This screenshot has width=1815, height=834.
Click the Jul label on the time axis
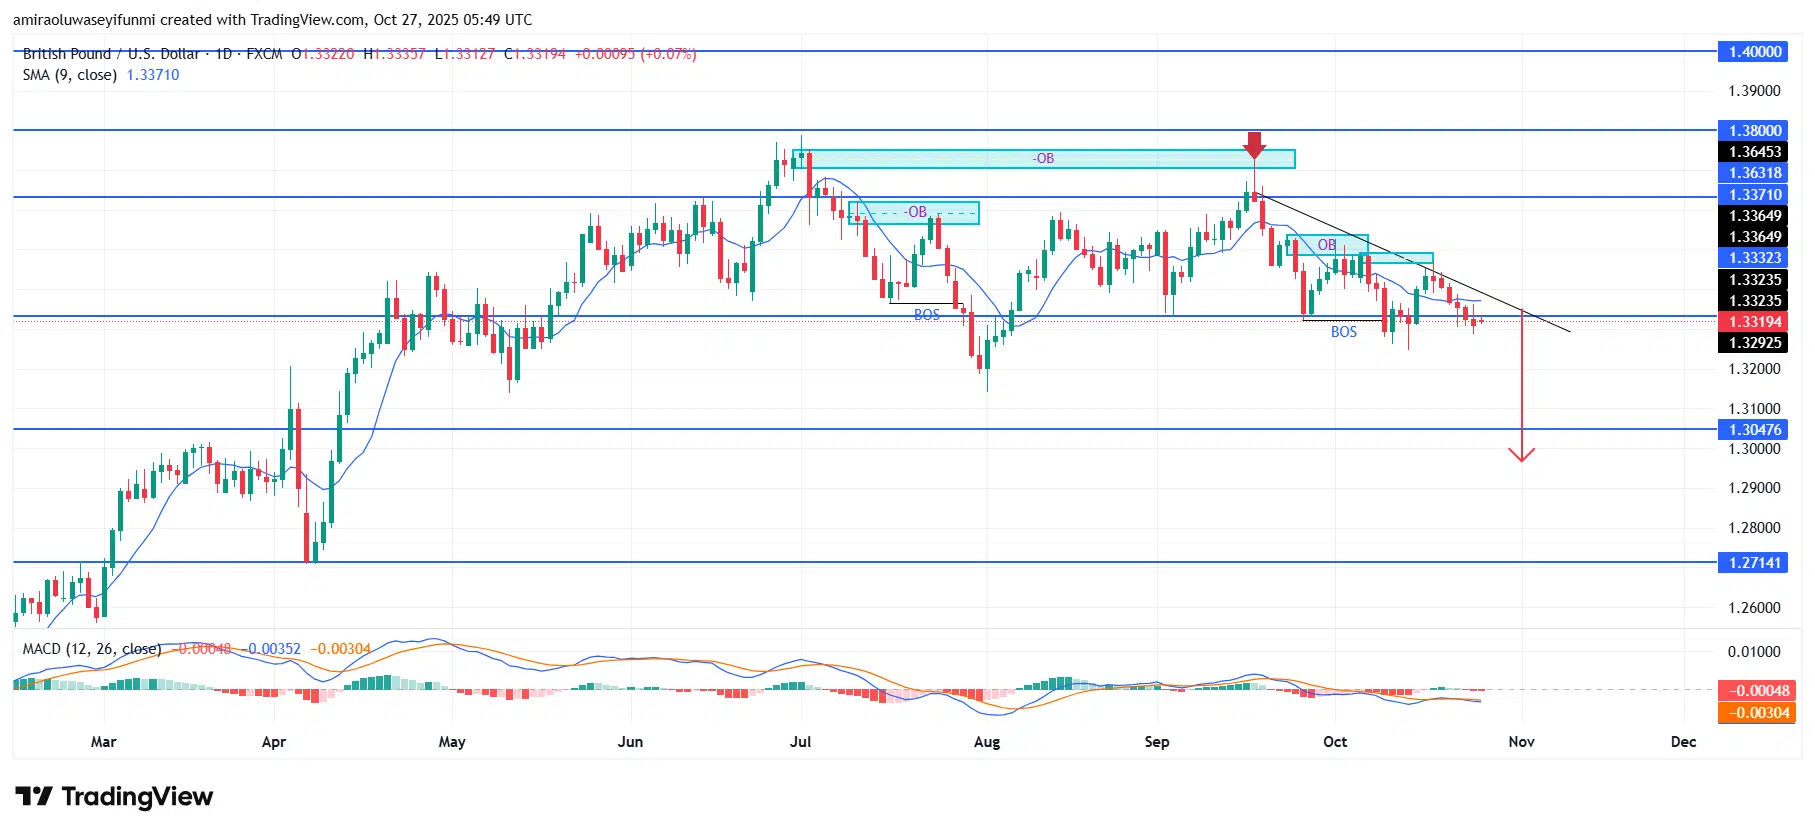[x=800, y=742]
